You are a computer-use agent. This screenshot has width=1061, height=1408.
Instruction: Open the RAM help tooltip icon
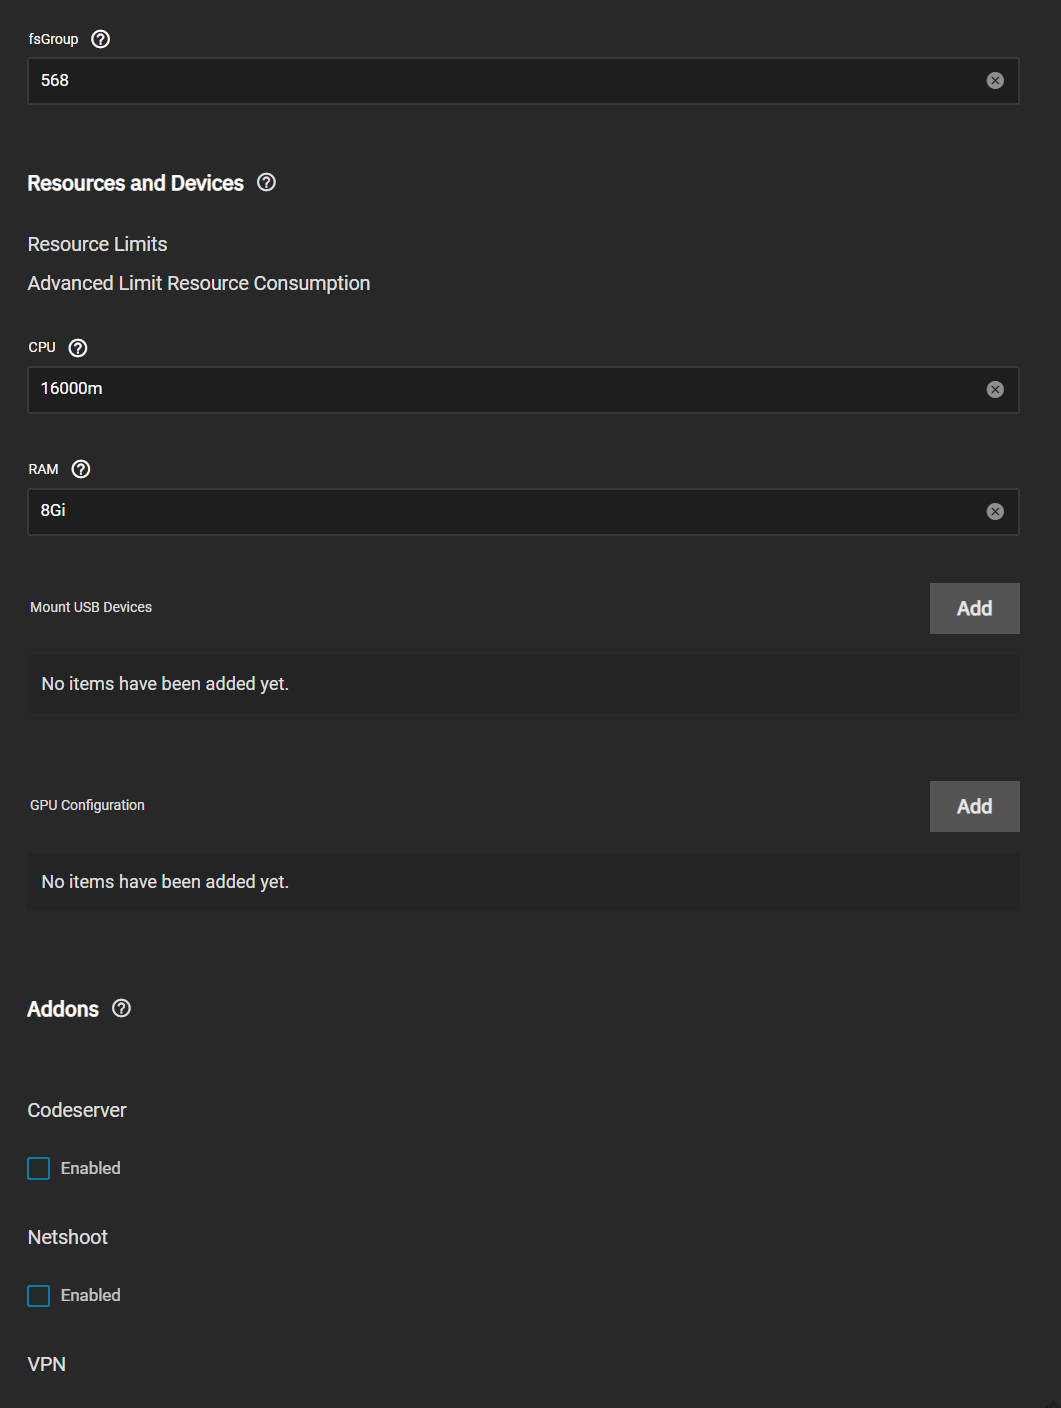pyautogui.click(x=81, y=469)
